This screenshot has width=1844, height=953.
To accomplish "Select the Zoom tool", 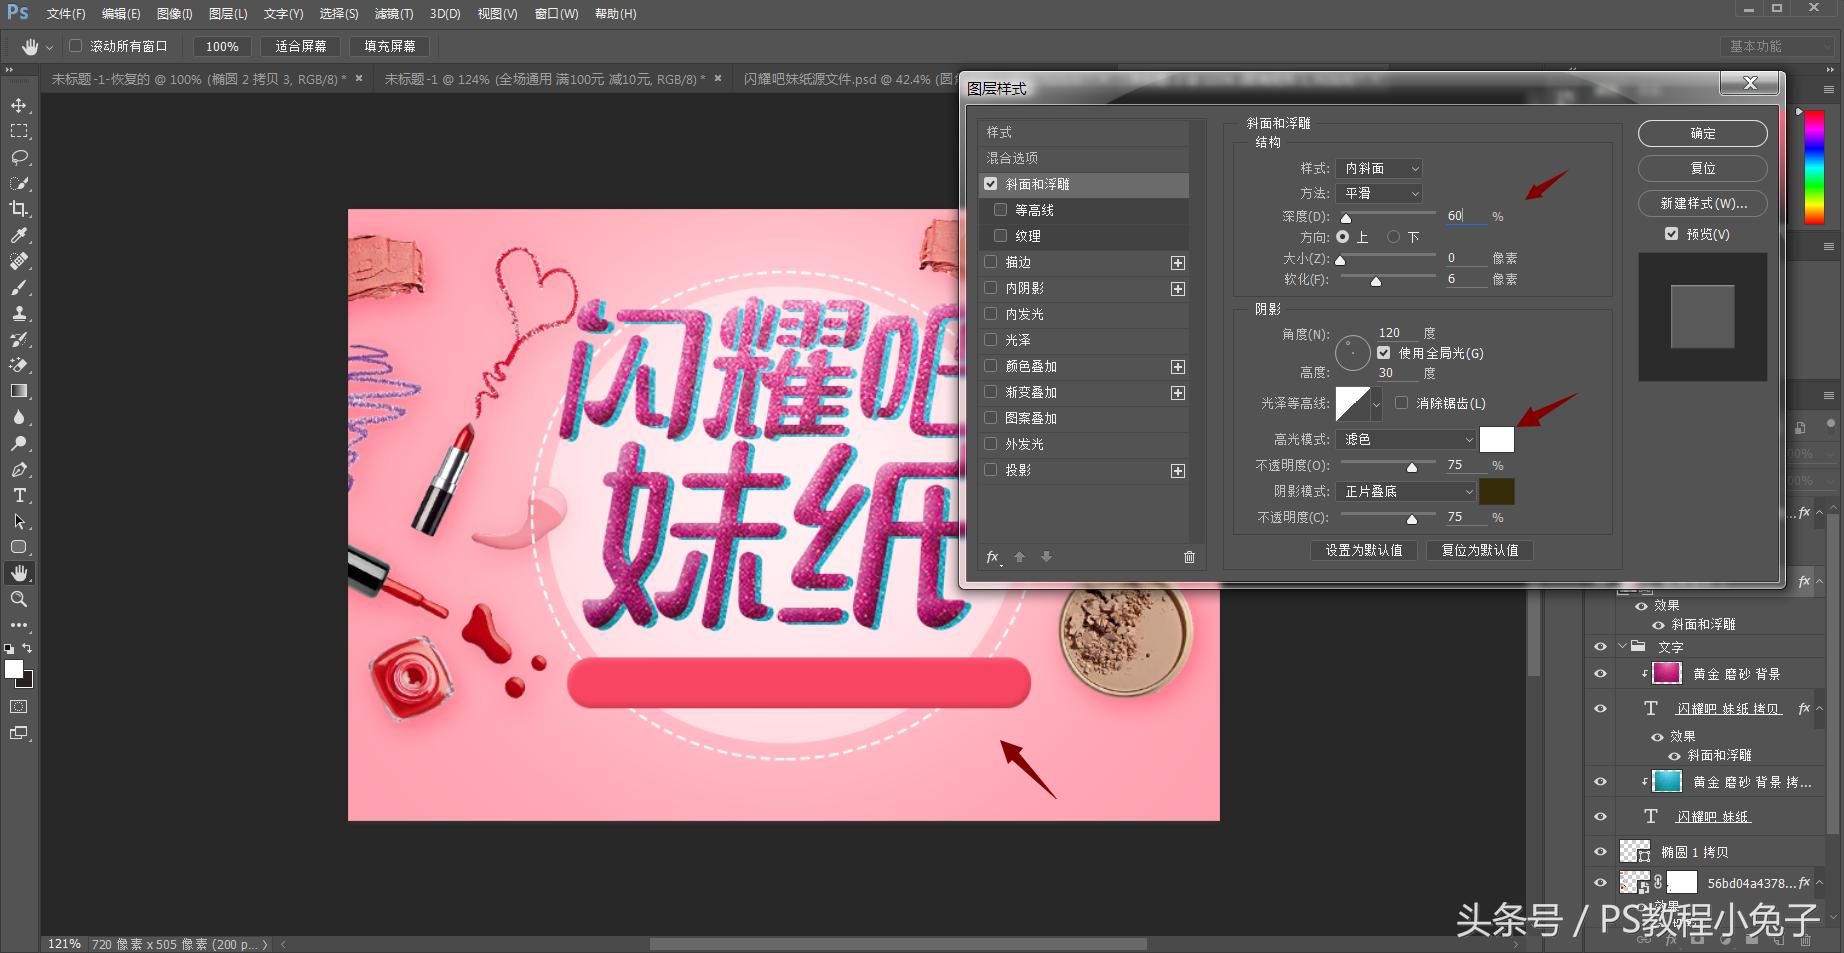I will (x=18, y=599).
